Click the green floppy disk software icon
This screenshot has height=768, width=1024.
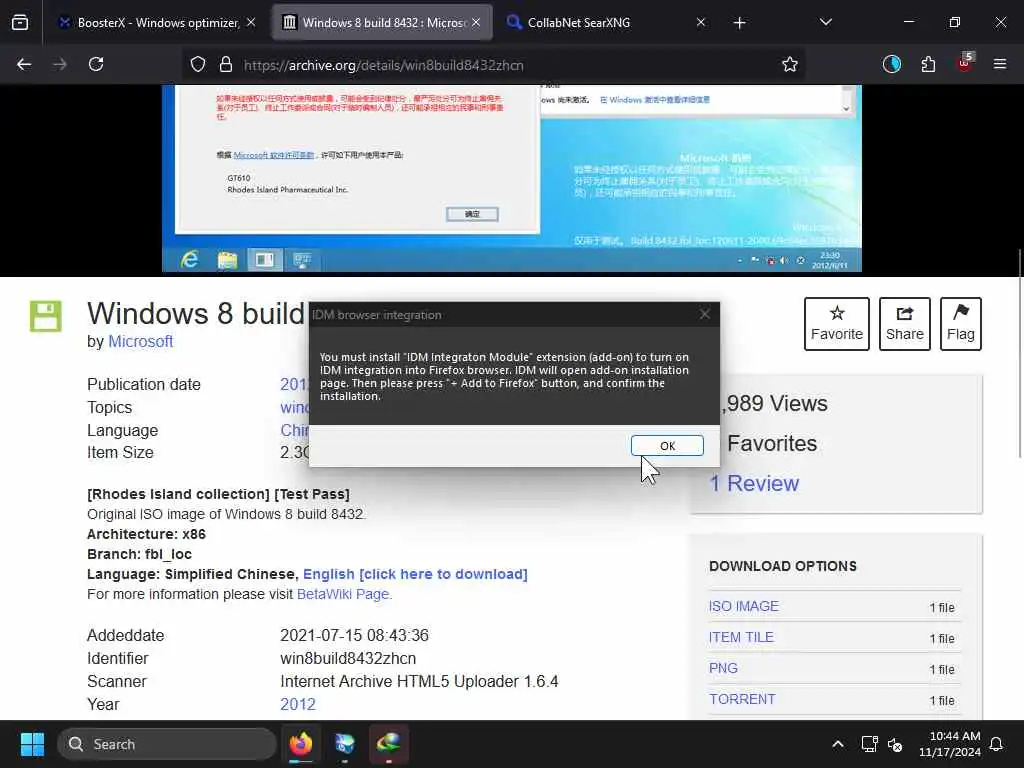(46, 316)
